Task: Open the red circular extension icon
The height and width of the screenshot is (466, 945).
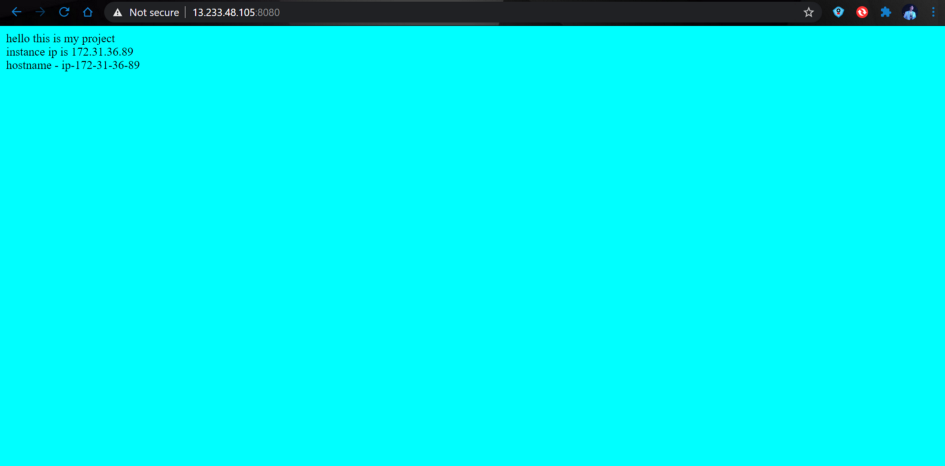Action: coord(862,12)
